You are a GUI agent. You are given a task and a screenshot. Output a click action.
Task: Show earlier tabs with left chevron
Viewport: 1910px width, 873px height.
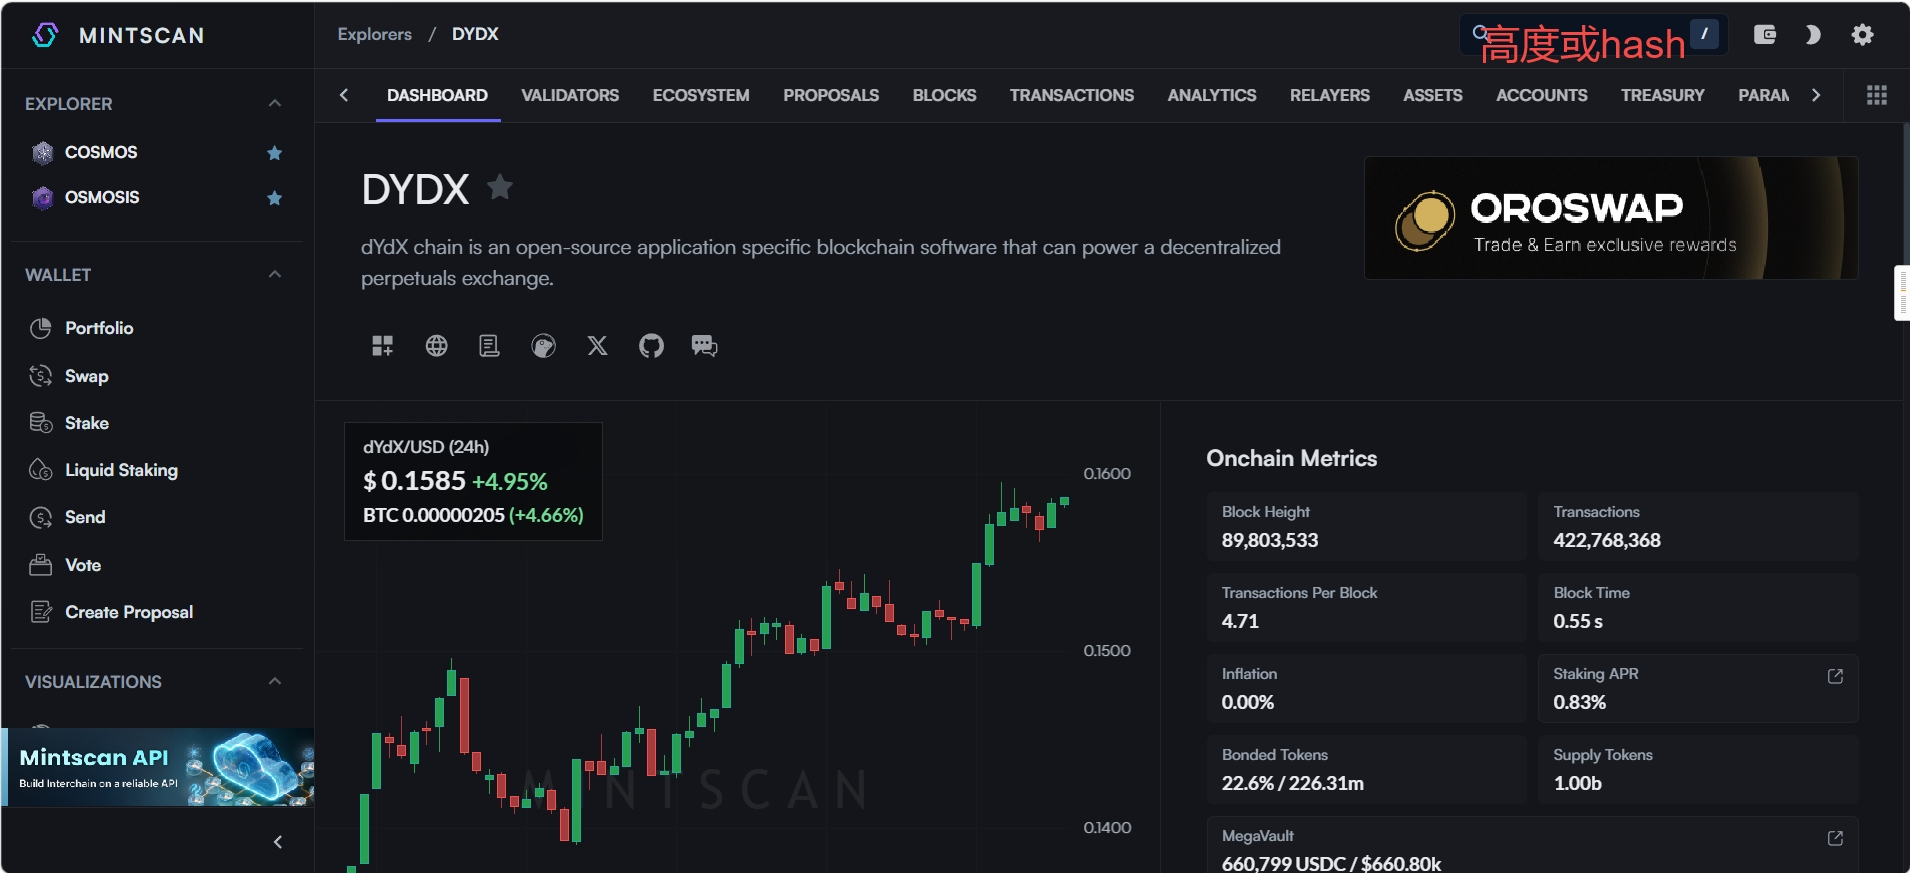tap(344, 95)
